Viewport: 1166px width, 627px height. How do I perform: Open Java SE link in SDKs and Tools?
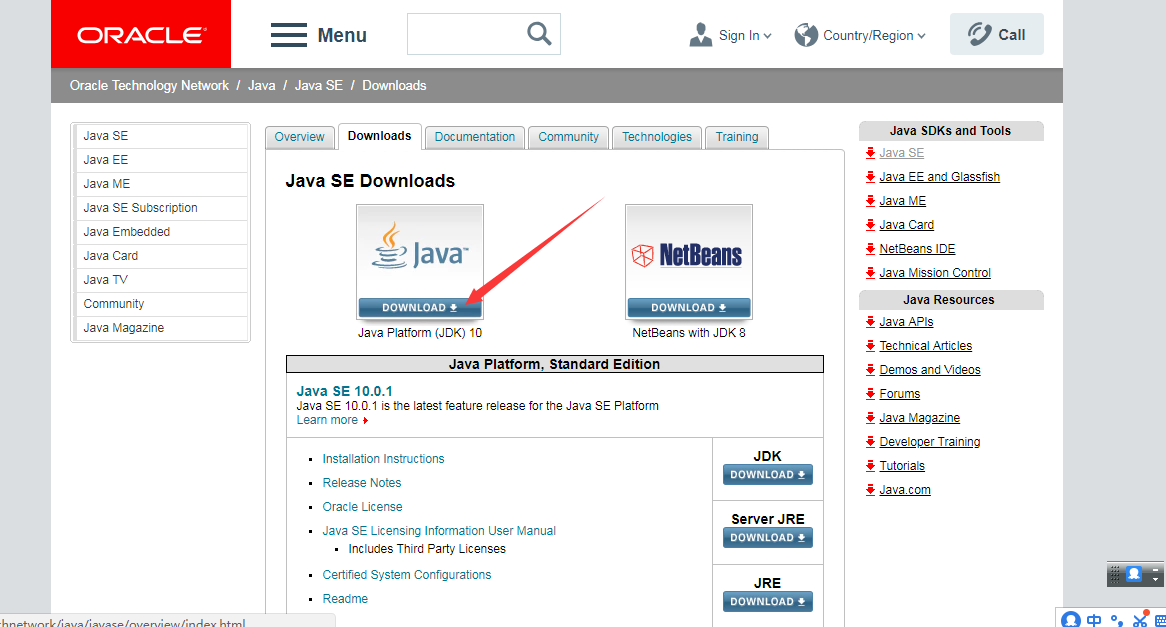901,153
